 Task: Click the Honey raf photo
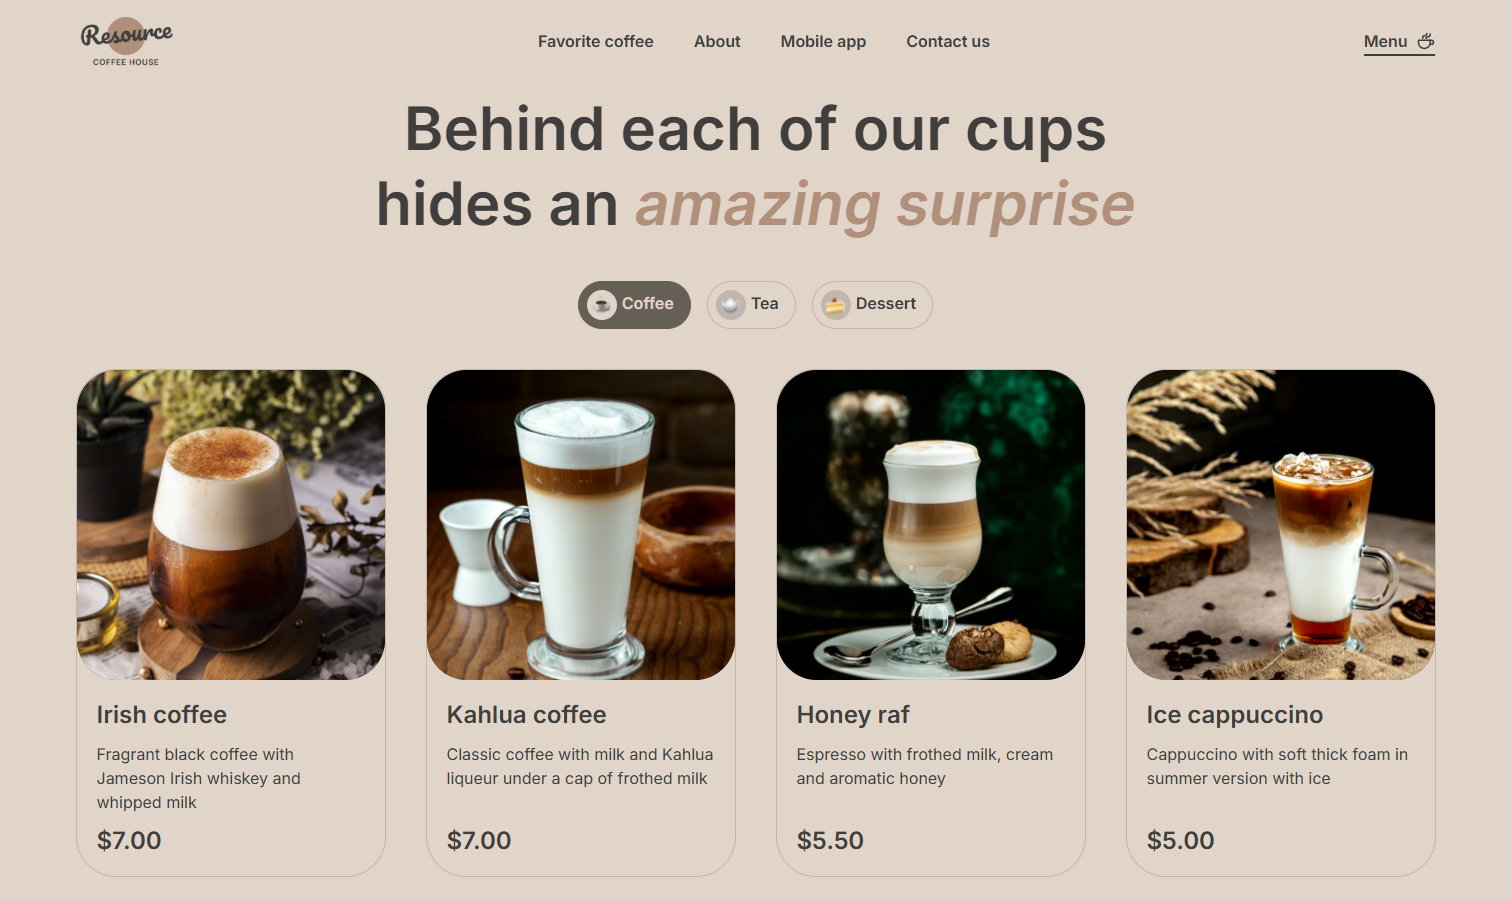coord(931,525)
